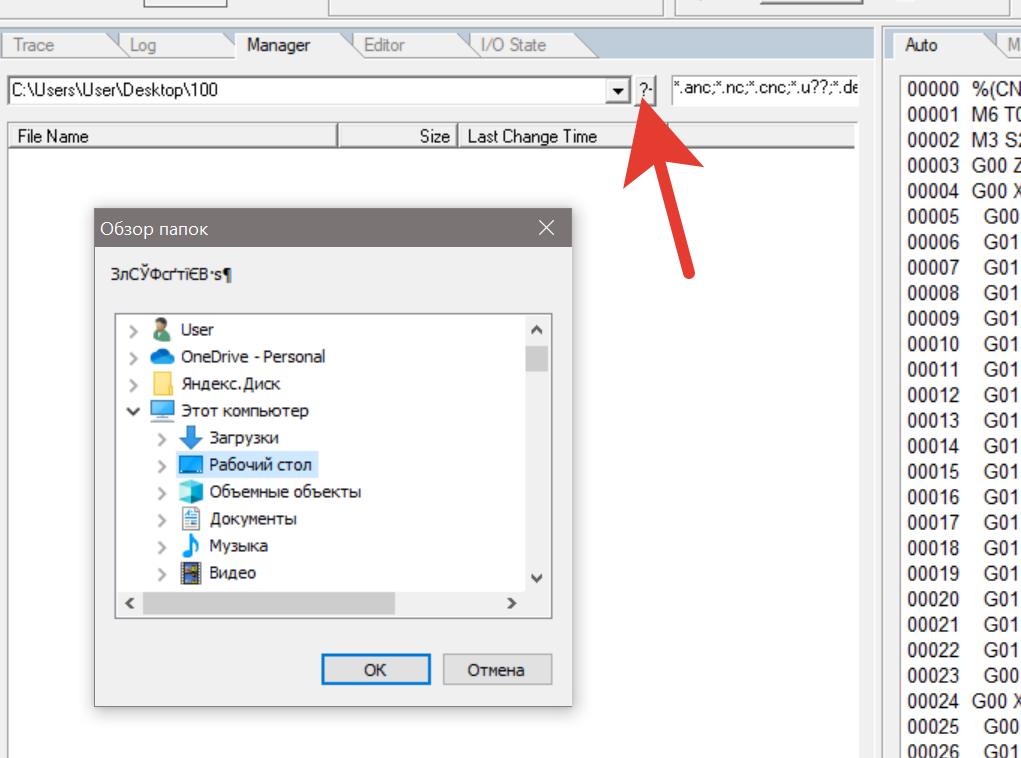The width and height of the screenshot is (1021, 758).
Task: Click the Объемные объекты cube icon
Action: (x=190, y=492)
